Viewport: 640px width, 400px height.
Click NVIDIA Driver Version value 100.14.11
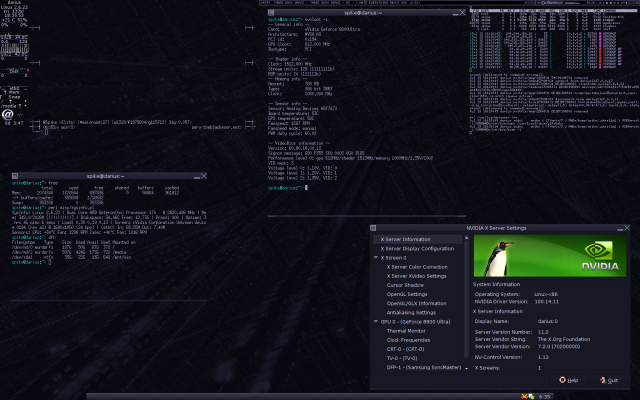[x=547, y=302]
